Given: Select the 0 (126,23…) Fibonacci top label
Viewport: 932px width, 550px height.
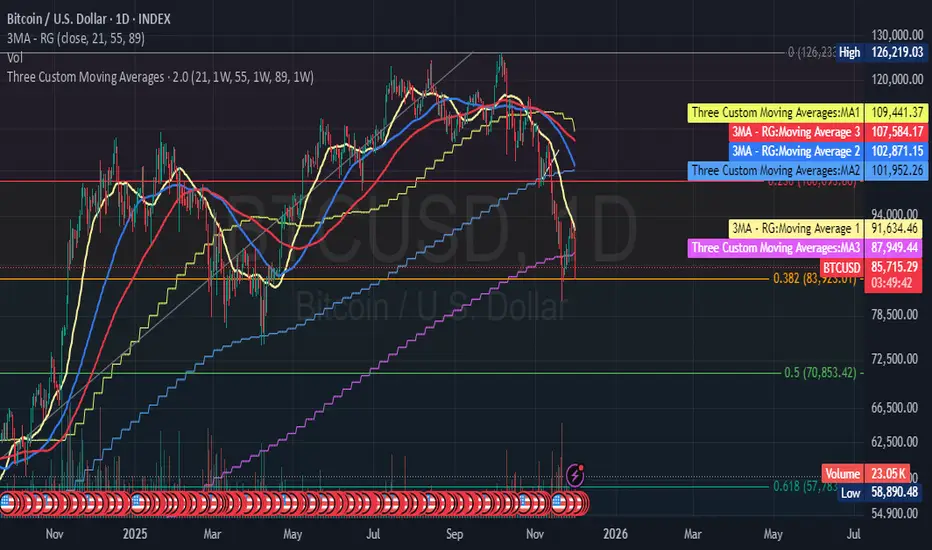Looking at the screenshot, I should (x=811, y=52).
